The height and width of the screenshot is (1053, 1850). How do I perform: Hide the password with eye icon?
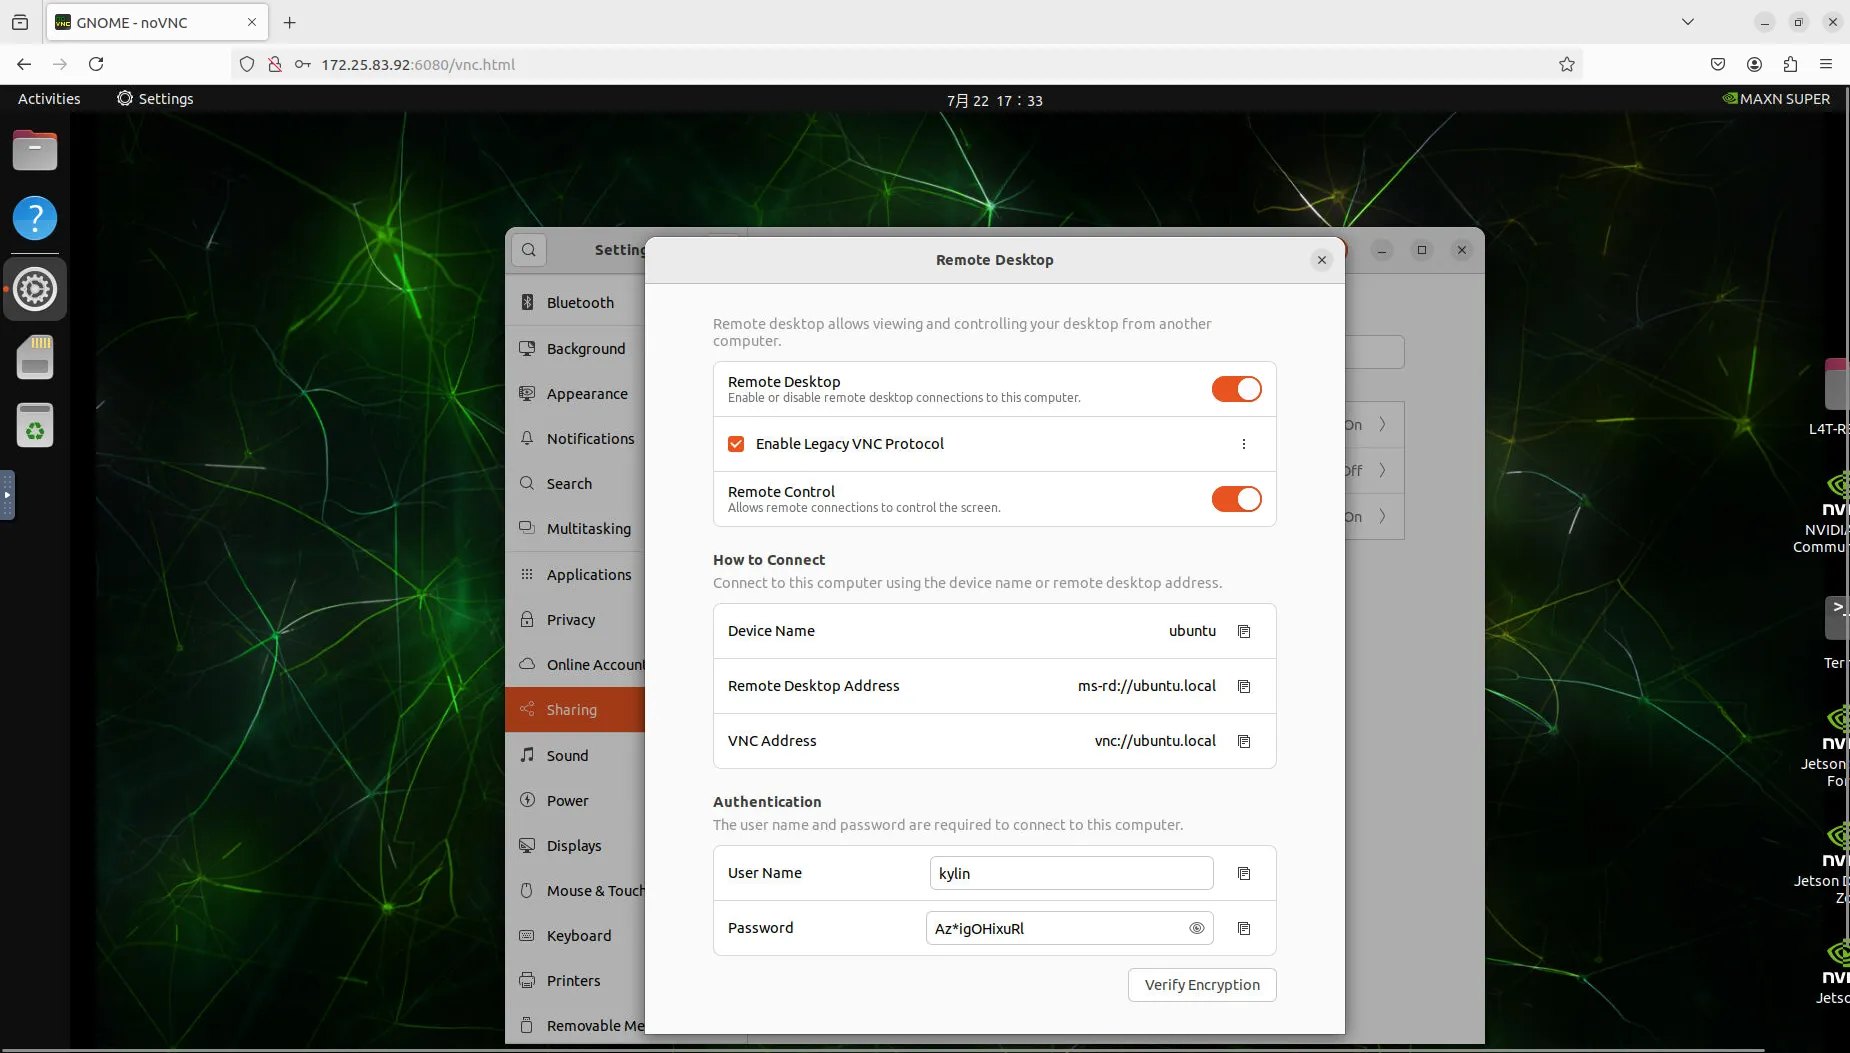coord(1196,928)
